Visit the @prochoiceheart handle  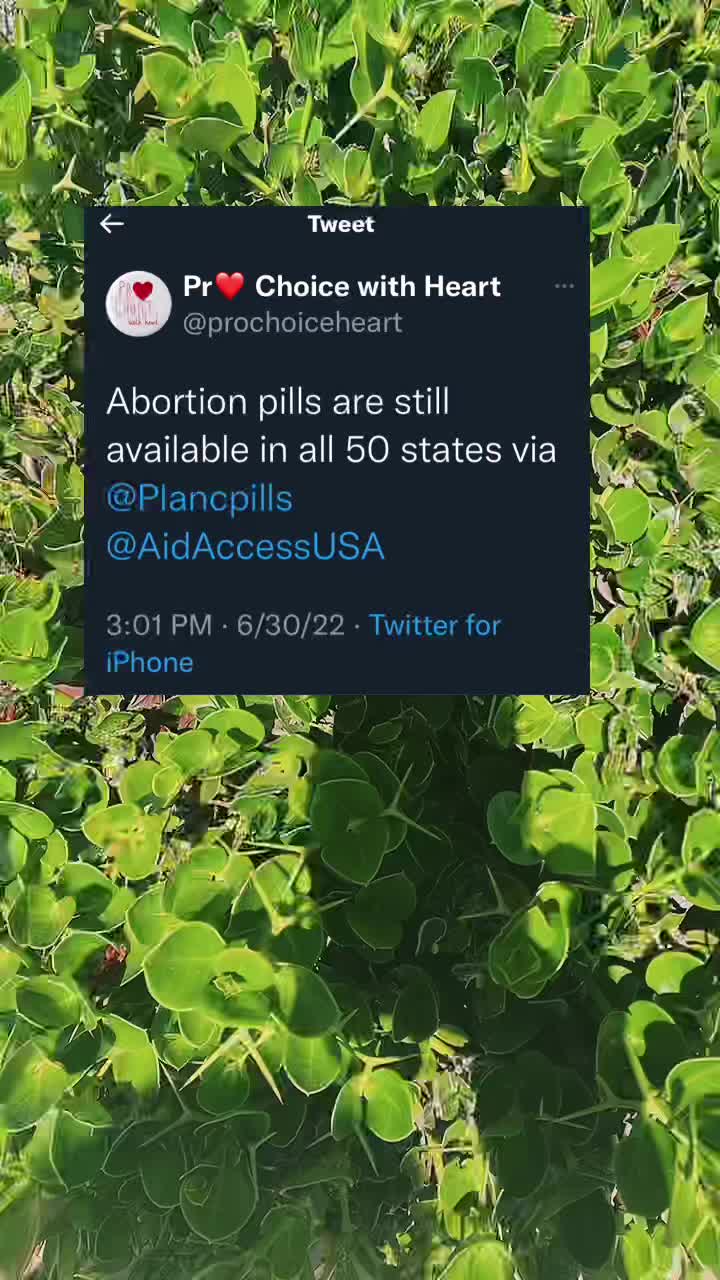point(293,322)
